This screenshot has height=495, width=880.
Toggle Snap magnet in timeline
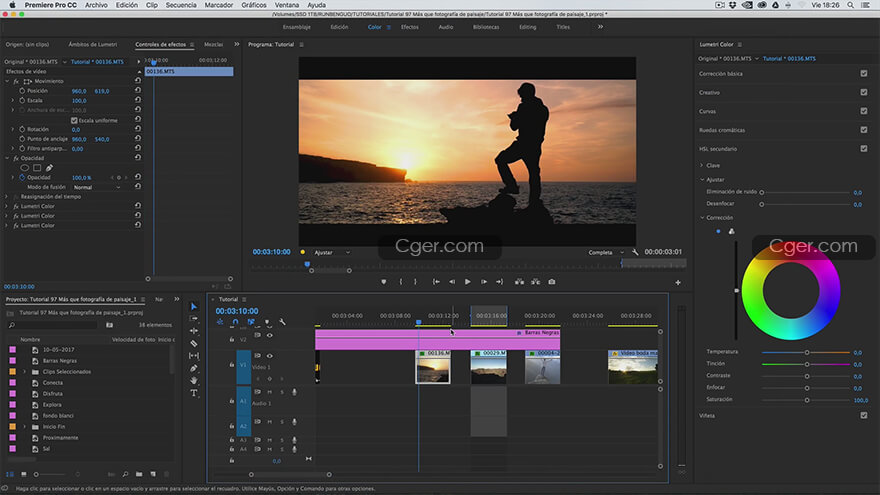[x=235, y=322]
